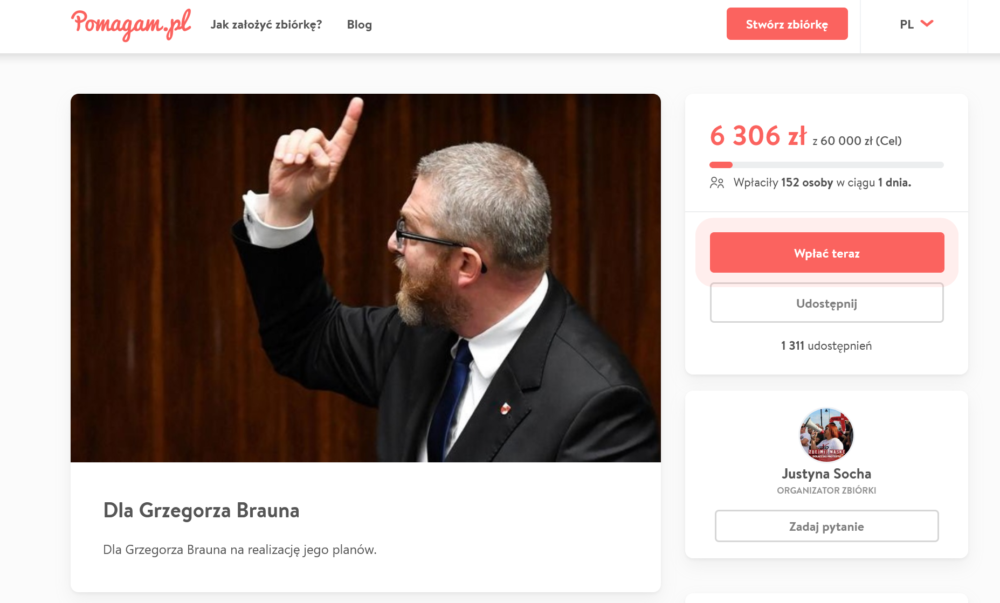1000x603 pixels.
Task: Click the "ORGANIZATOR ZBIÓRKI" label
Action: pyautogui.click(x=827, y=491)
